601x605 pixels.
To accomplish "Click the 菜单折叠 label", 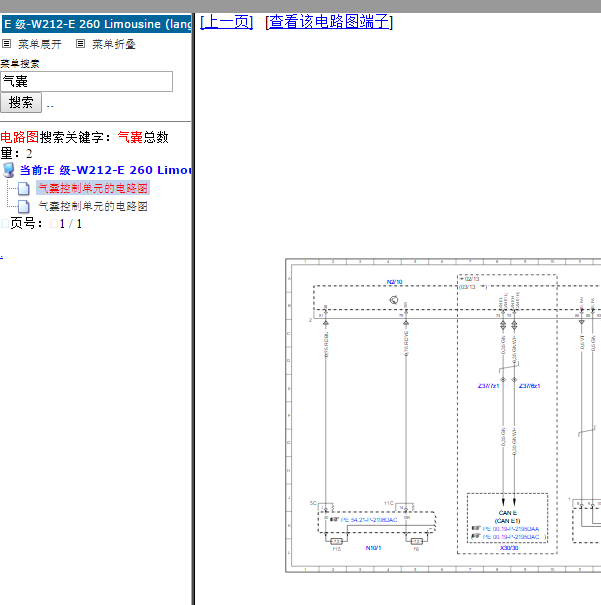I will click(x=114, y=44).
